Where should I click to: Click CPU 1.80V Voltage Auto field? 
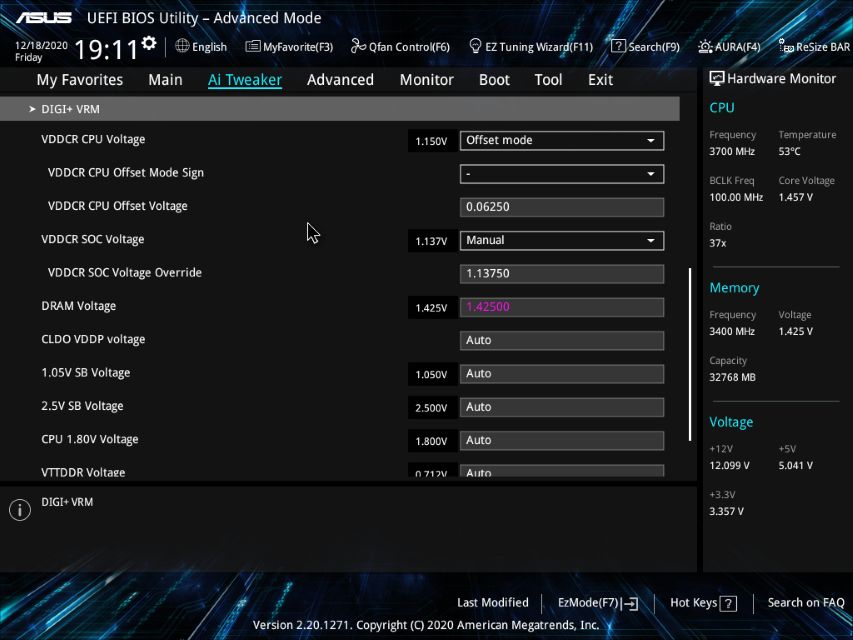pyautogui.click(x=561, y=440)
